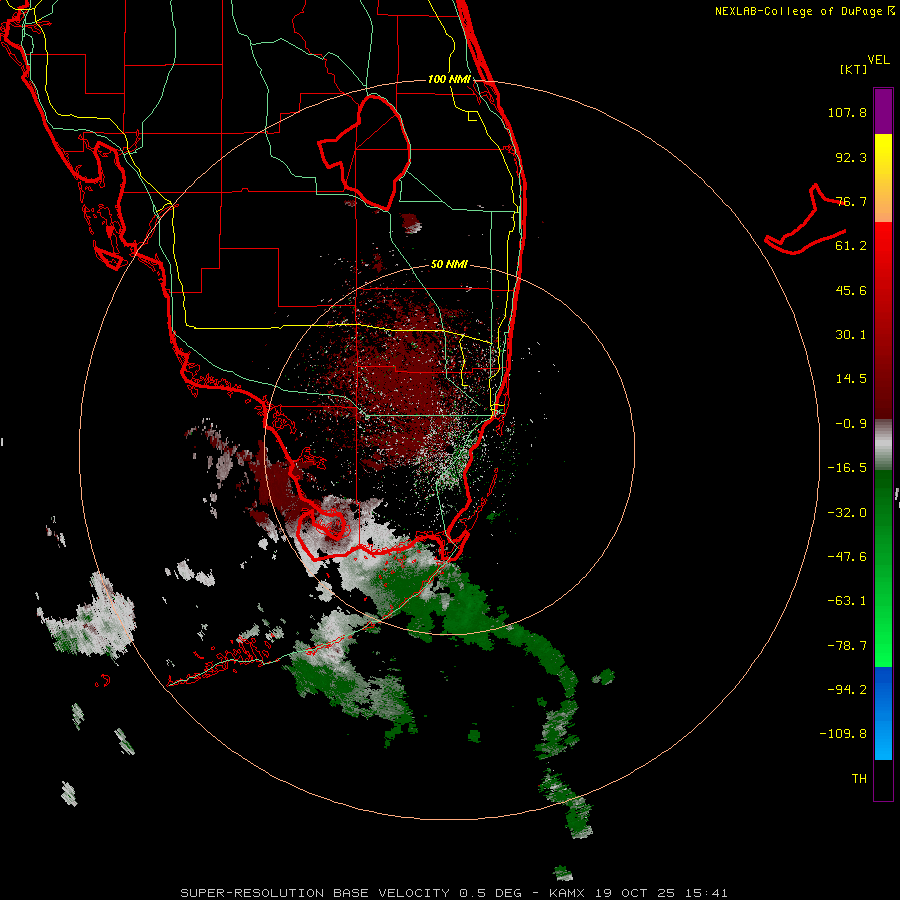The image size is (900, 900).
Task: Select the -109.8 value on velocity scale
Action: [843, 734]
